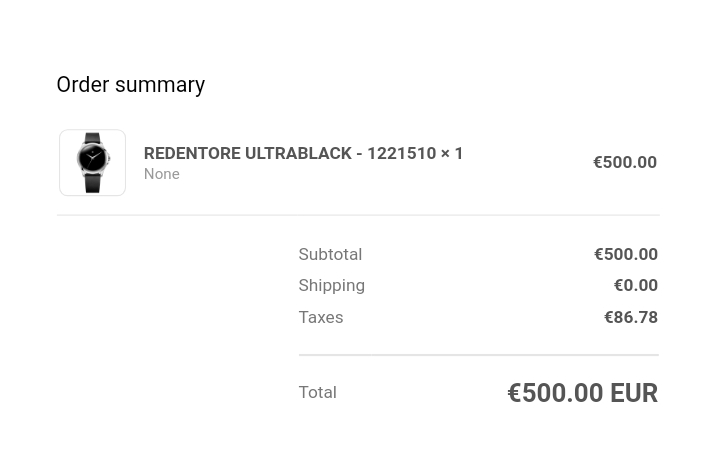Click the grand total €500.00 EUR
This screenshot has height=451, width=720.
tap(583, 393)
